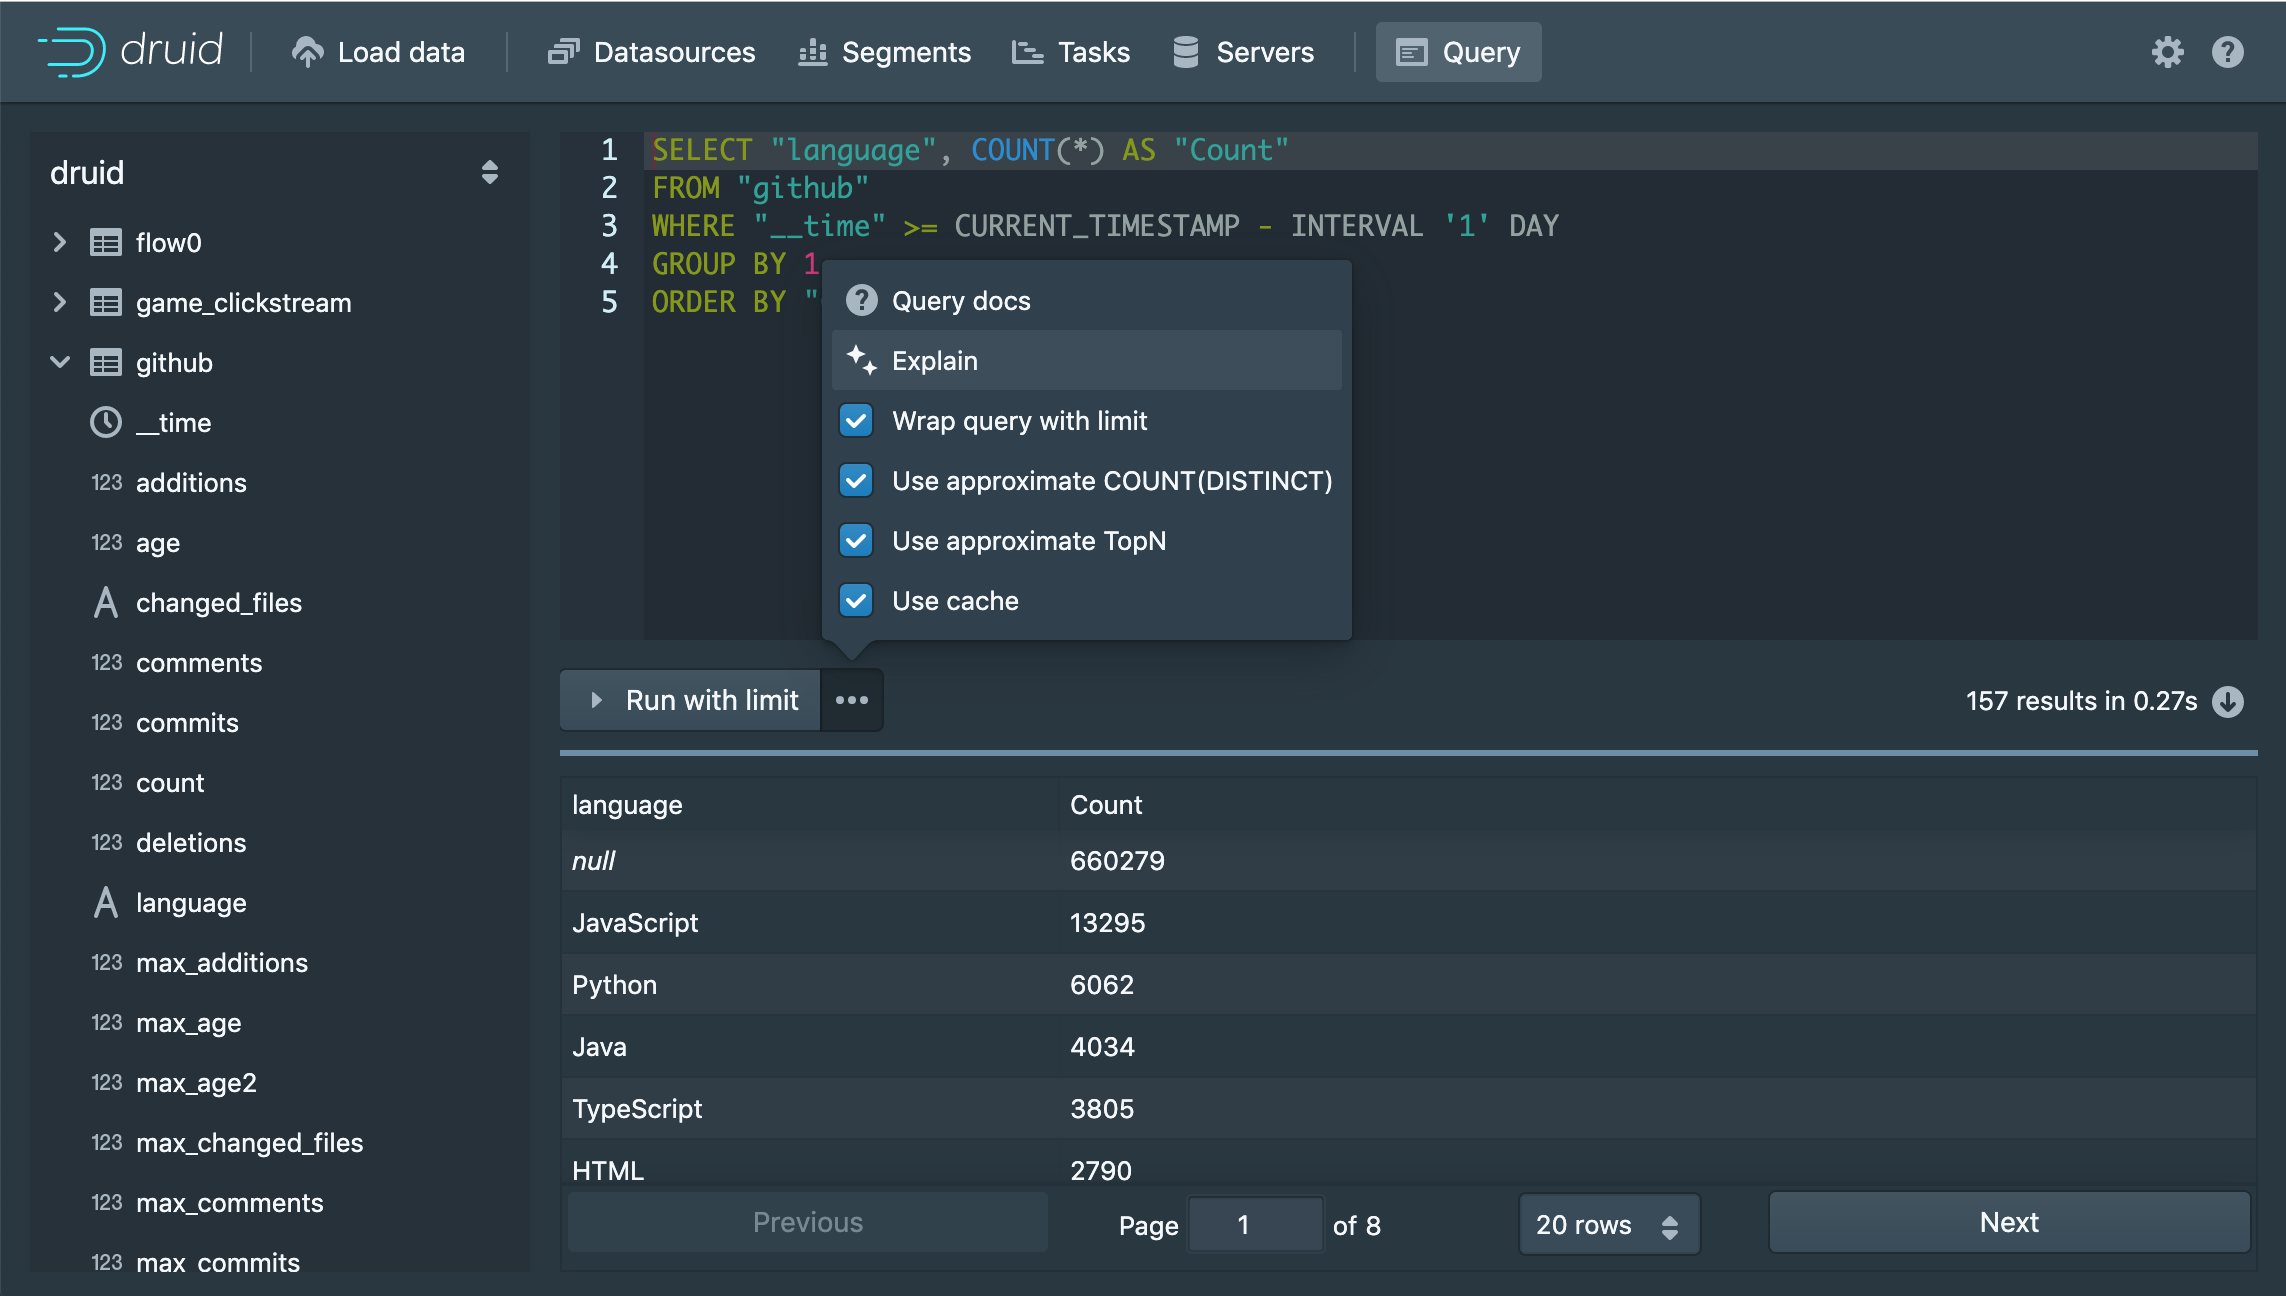Toggle Use approximate TopN checkbox
Screen dimensions: 2286x1296
[x=856, y=540]
